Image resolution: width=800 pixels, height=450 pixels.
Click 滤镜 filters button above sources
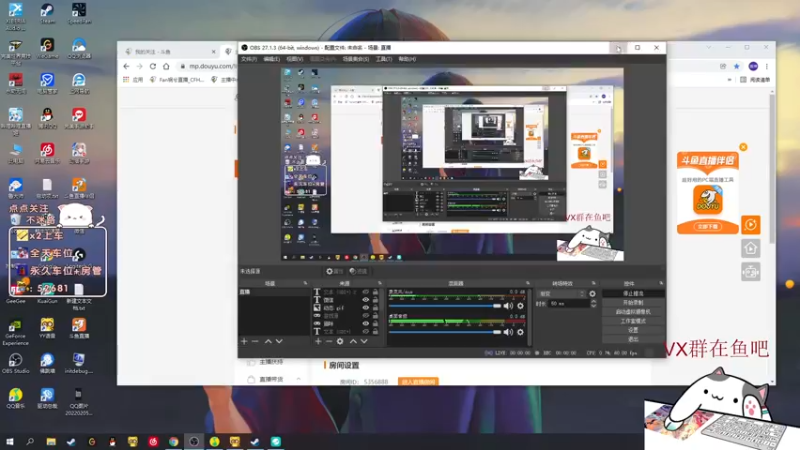[x=359, y=271]
